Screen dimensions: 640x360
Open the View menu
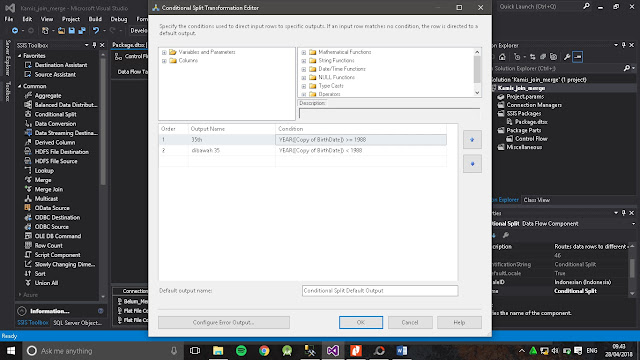[47, 19]
